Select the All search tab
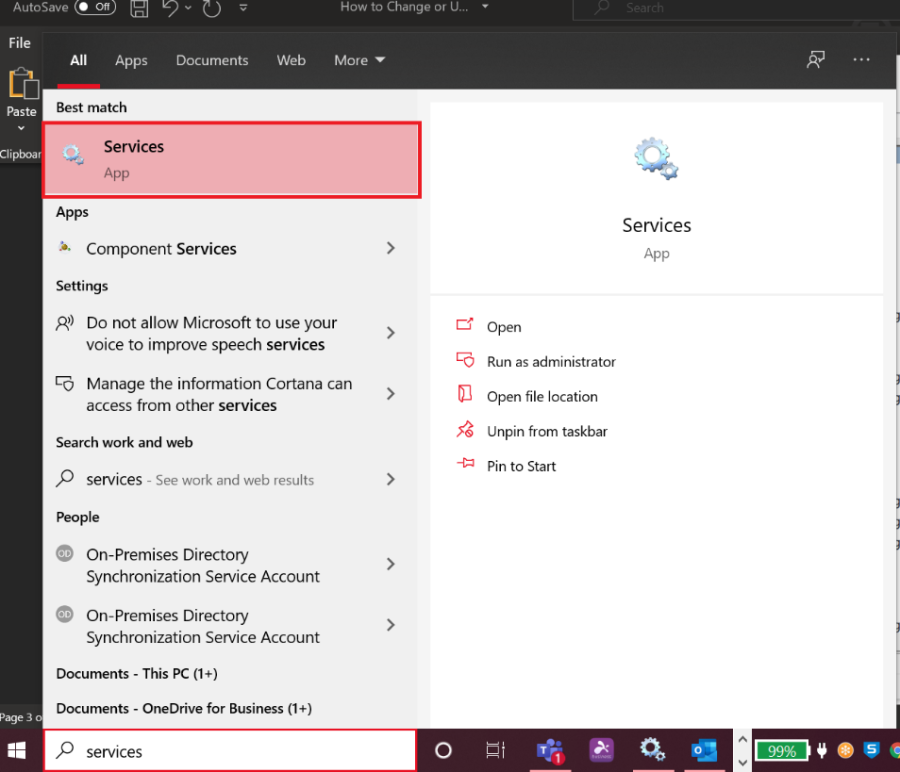 tap(78, 60)
